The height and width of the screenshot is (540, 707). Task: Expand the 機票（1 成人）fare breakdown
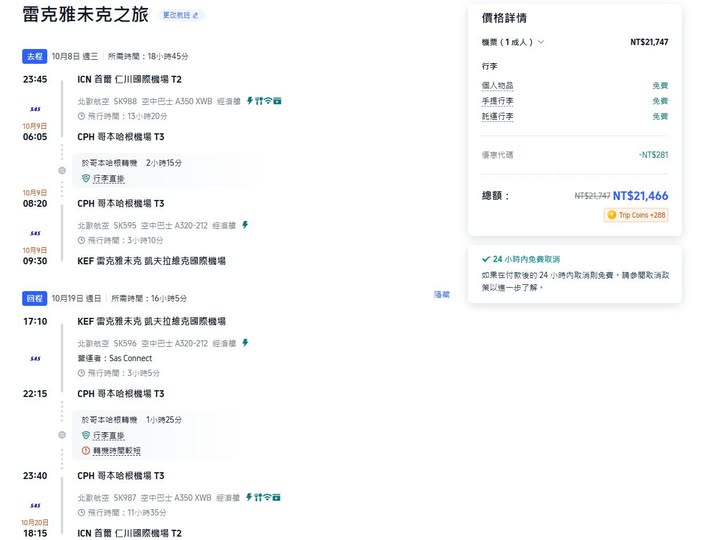point(514,42)
